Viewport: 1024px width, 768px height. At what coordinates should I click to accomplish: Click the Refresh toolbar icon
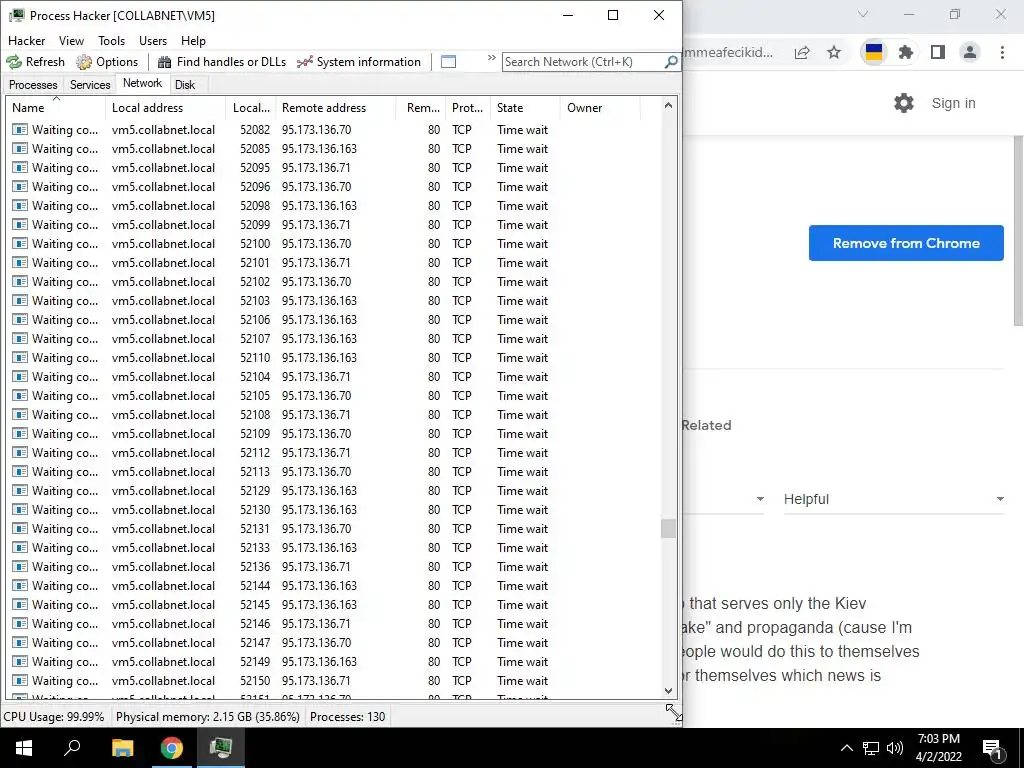pyautogui.click(x=14, y=62)
